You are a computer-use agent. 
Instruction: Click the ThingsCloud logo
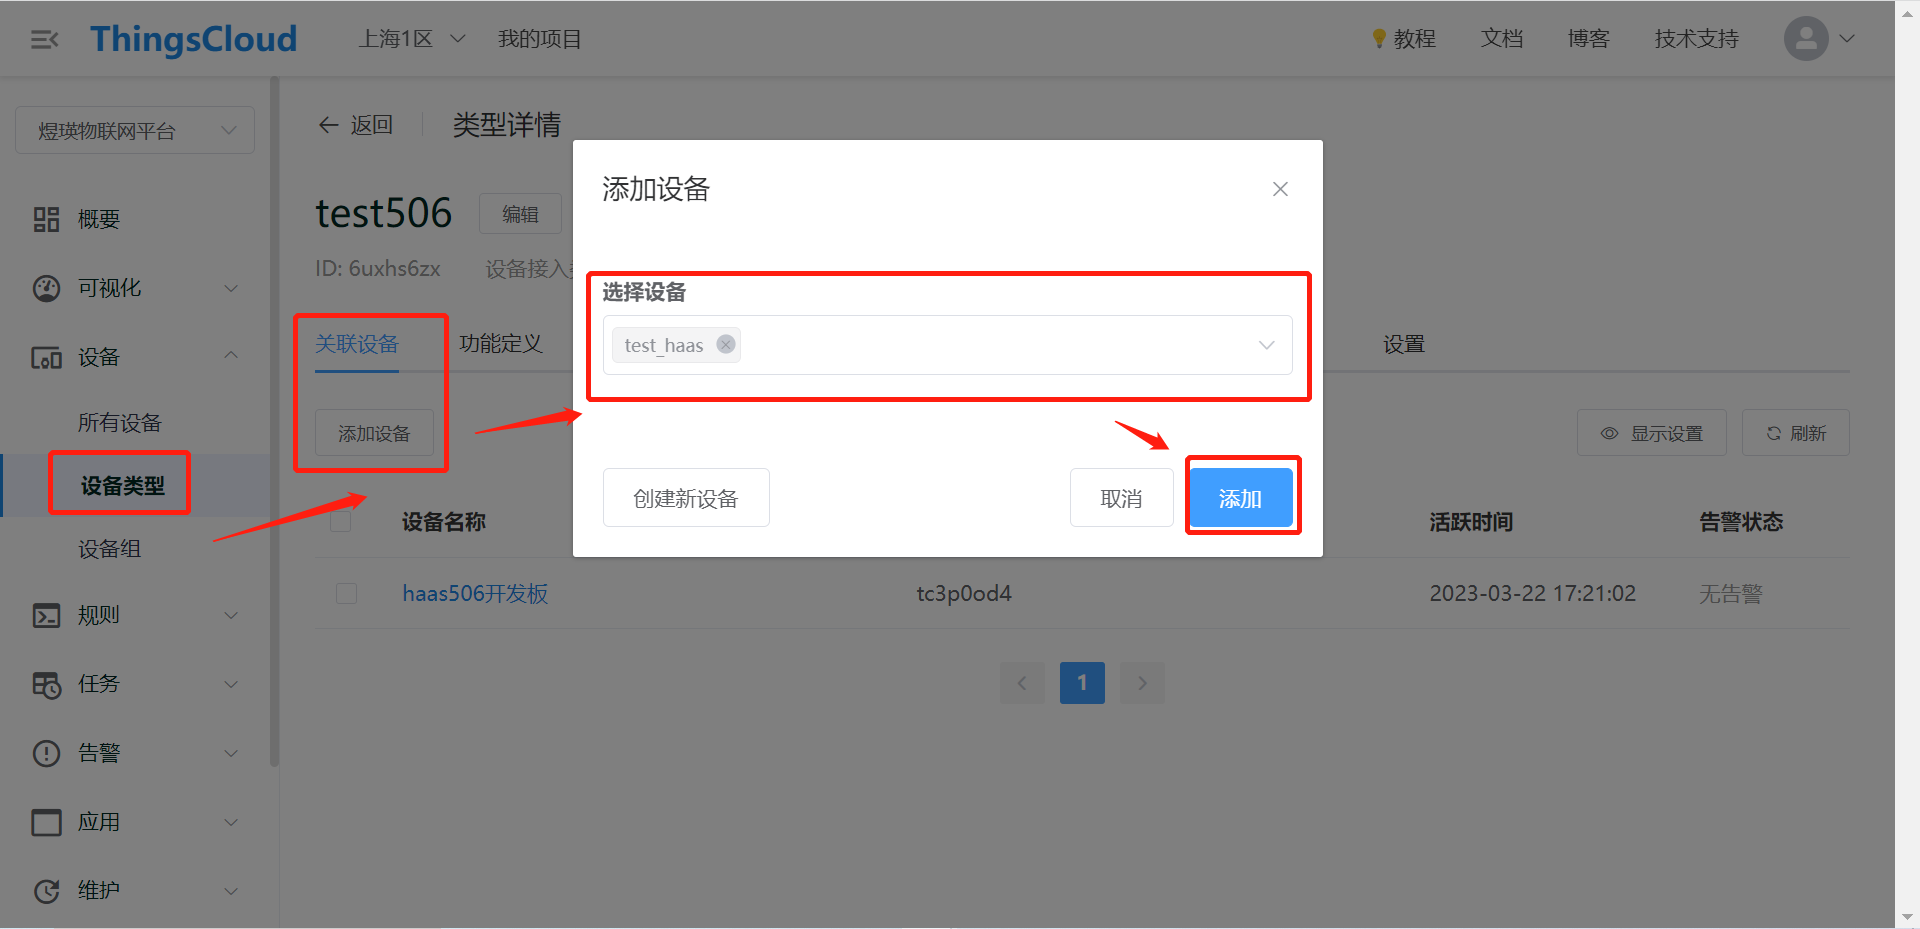tap(194, 39)
